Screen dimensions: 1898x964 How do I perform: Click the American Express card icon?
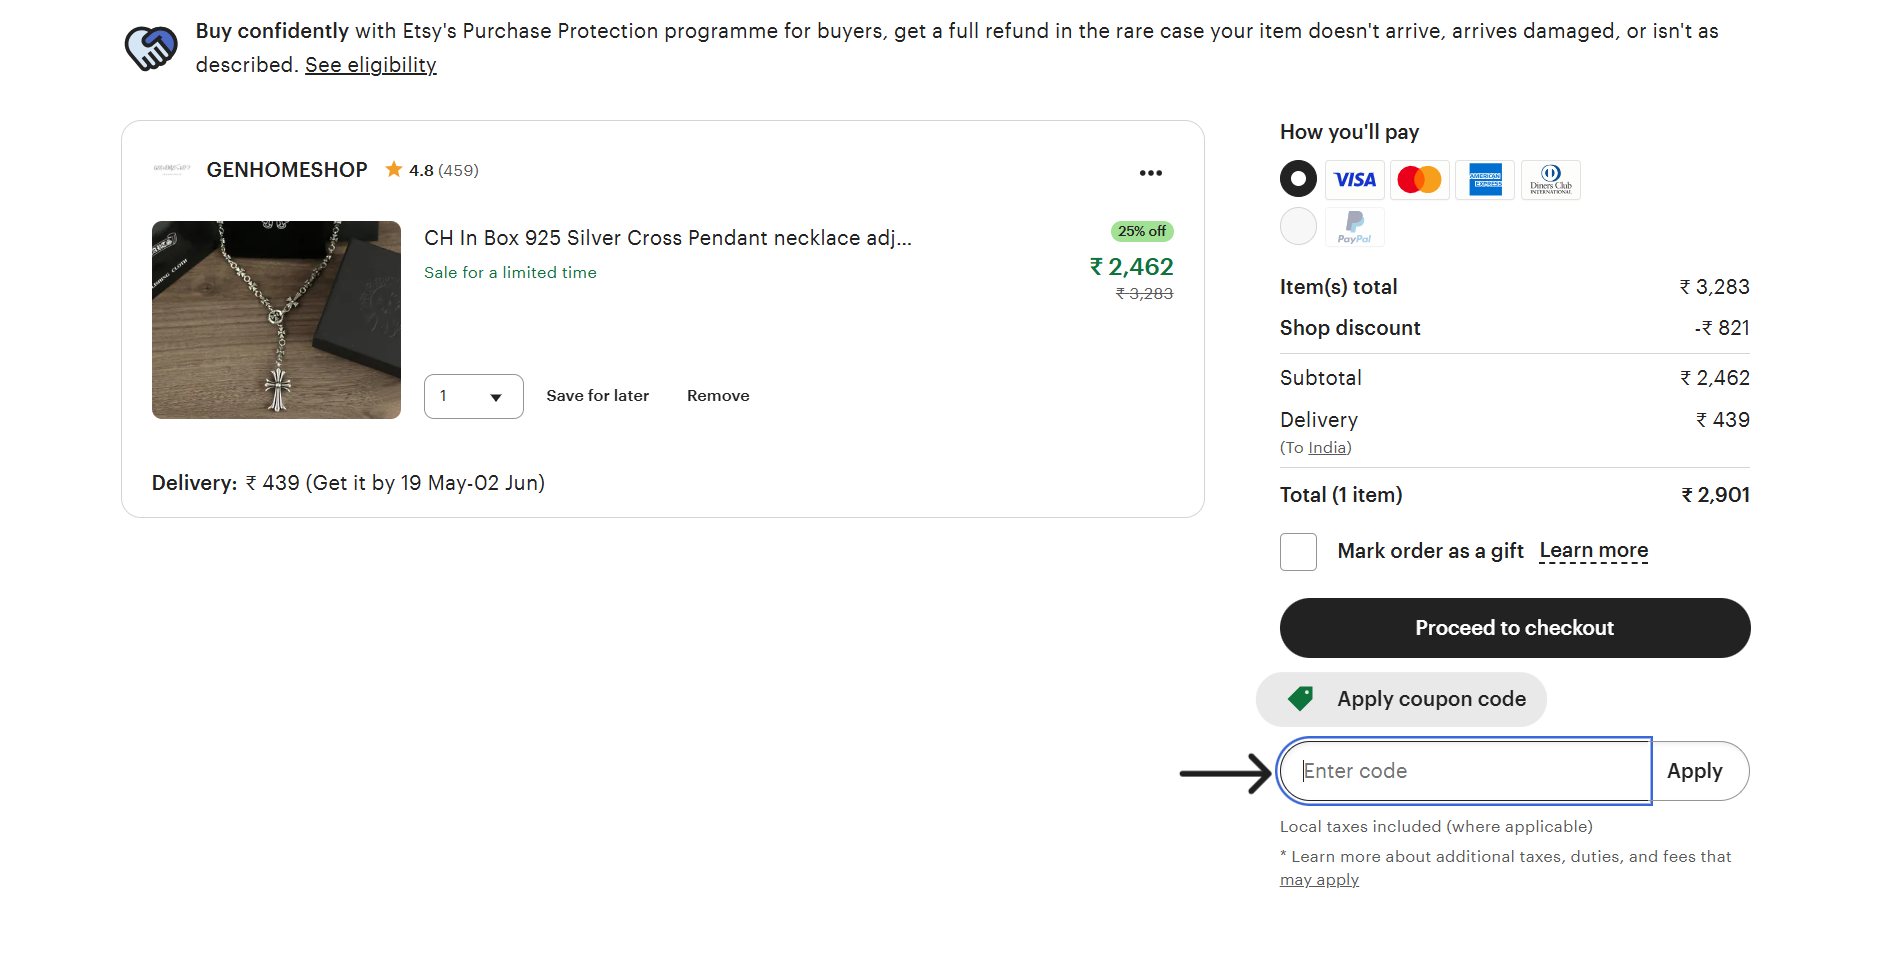click(1485, 180)
